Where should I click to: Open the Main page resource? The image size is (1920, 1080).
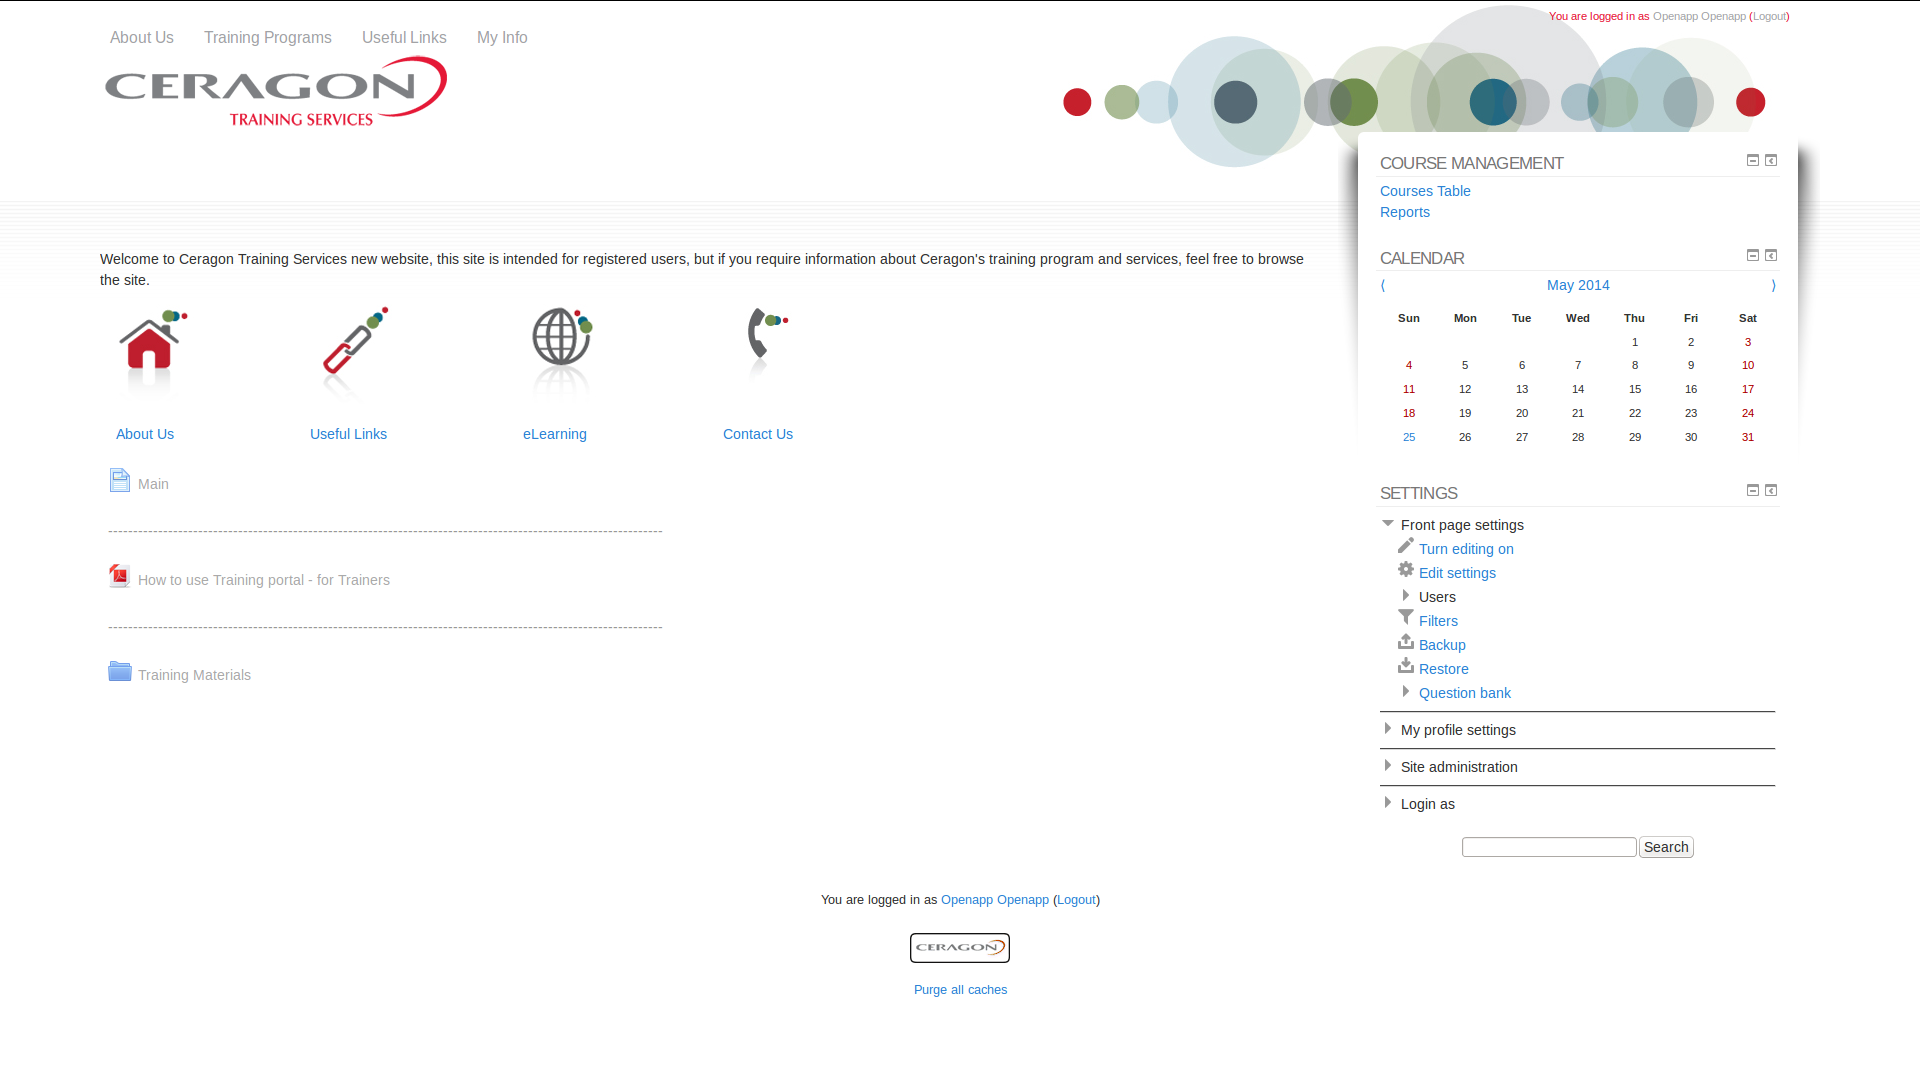tap(153, 484)
